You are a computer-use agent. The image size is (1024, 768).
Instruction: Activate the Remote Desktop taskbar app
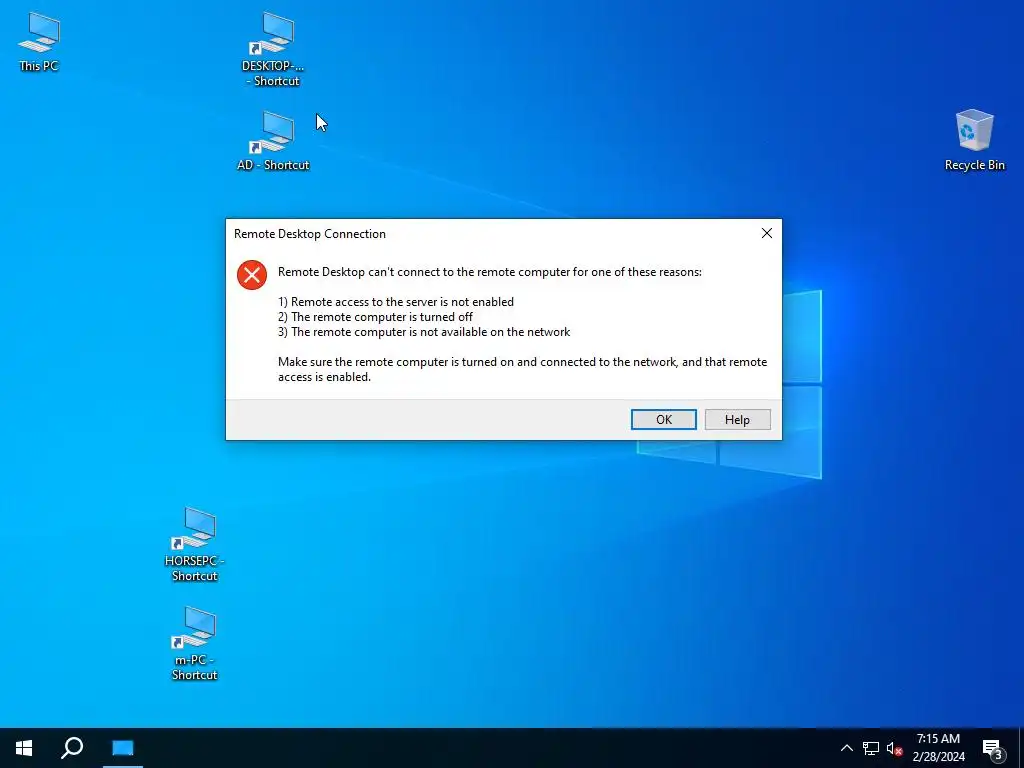point(123,748)
